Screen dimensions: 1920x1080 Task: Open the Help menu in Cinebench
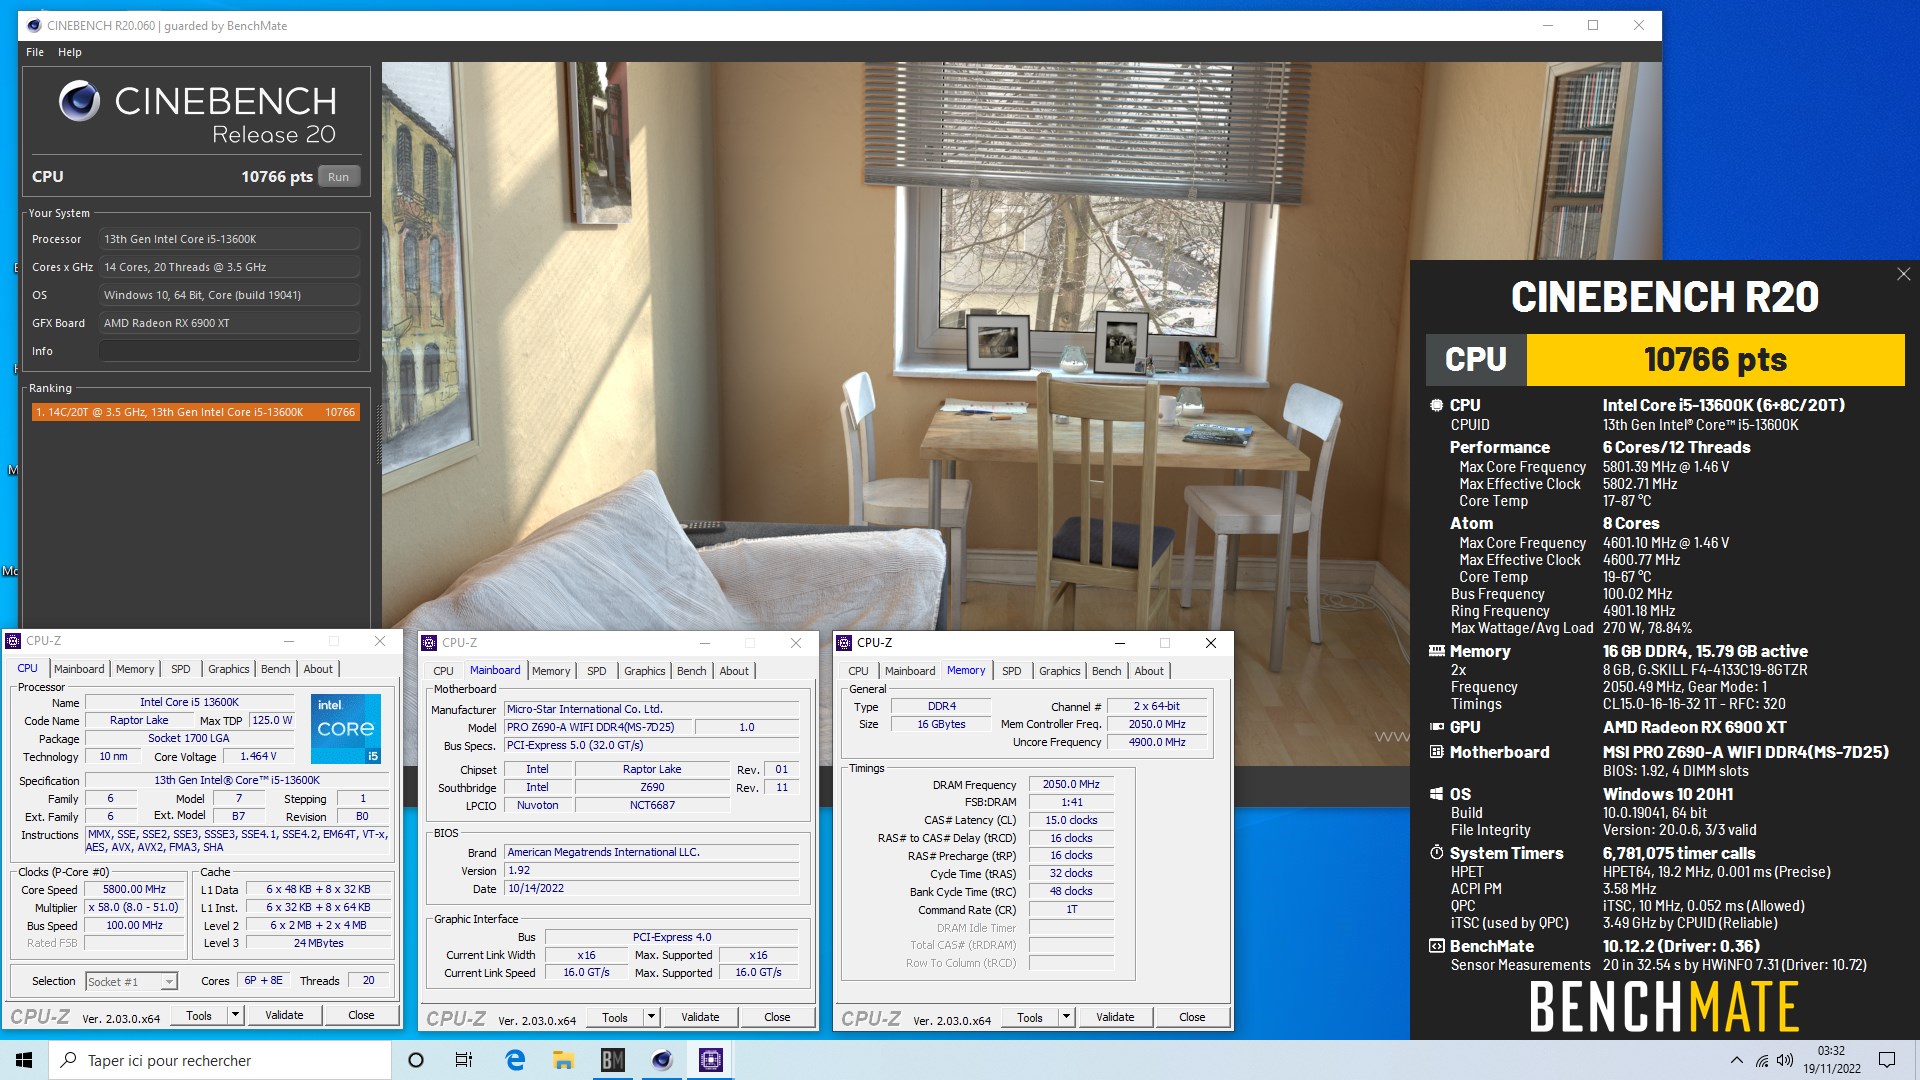[70, 52]
